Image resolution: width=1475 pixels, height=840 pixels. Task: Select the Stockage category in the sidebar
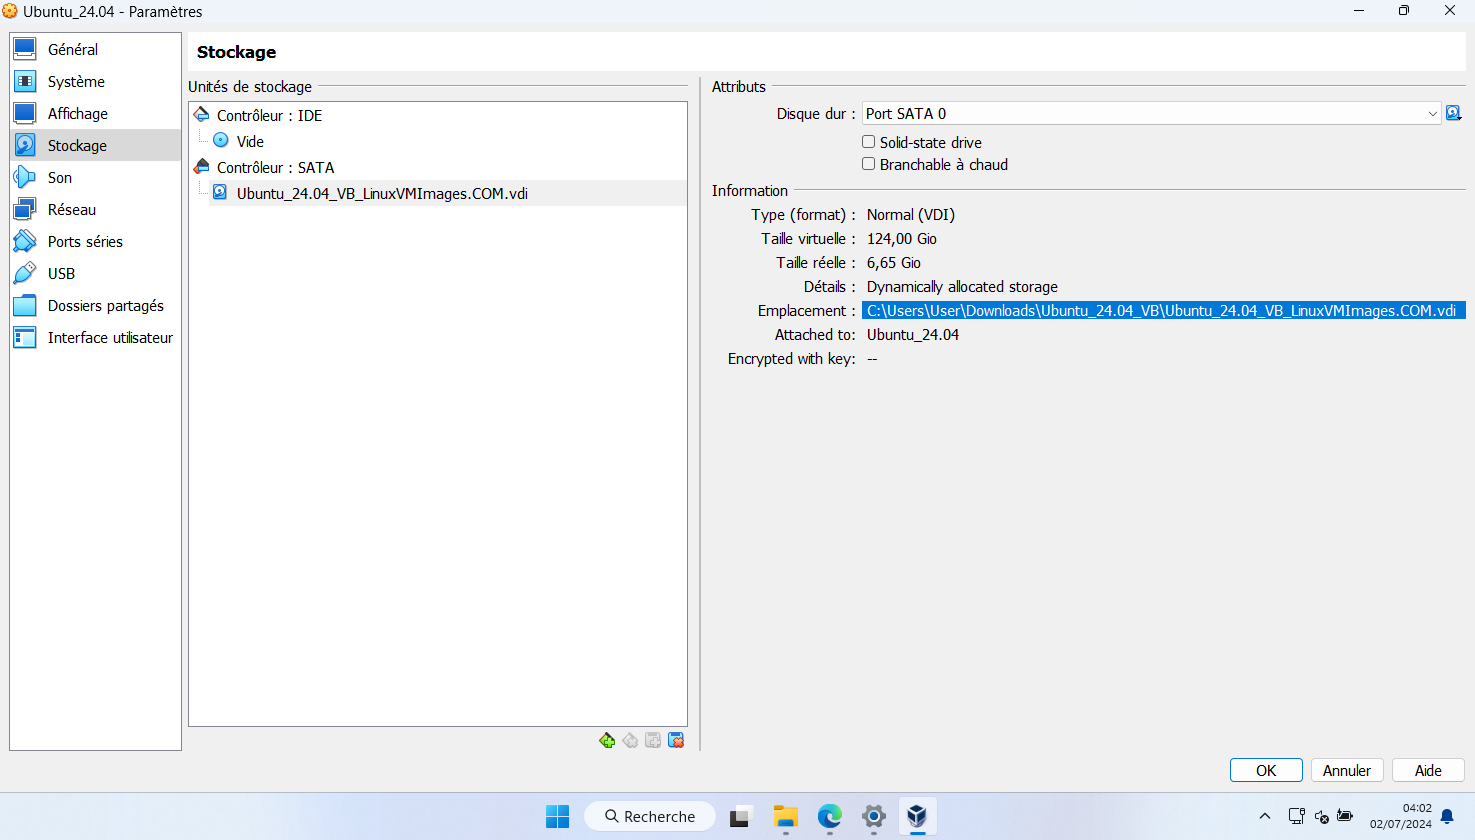(95, 145)
